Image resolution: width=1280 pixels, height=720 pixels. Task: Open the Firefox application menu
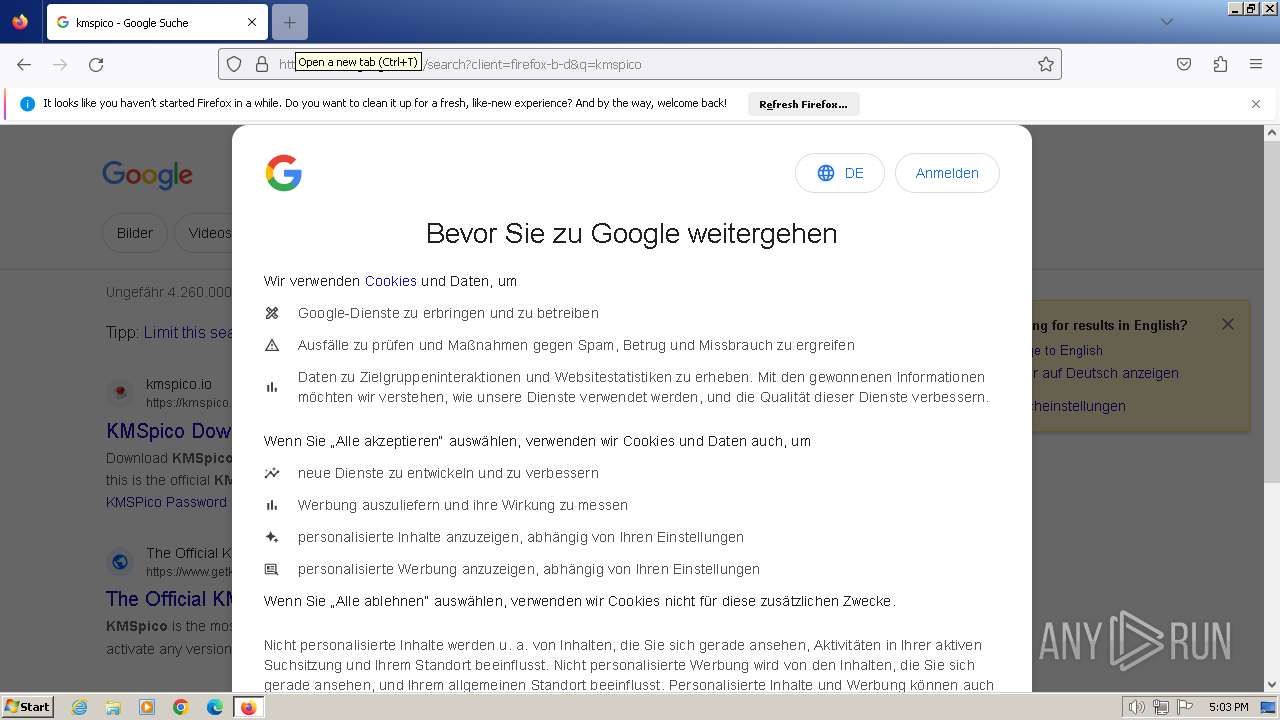(x=1256, y=64)
